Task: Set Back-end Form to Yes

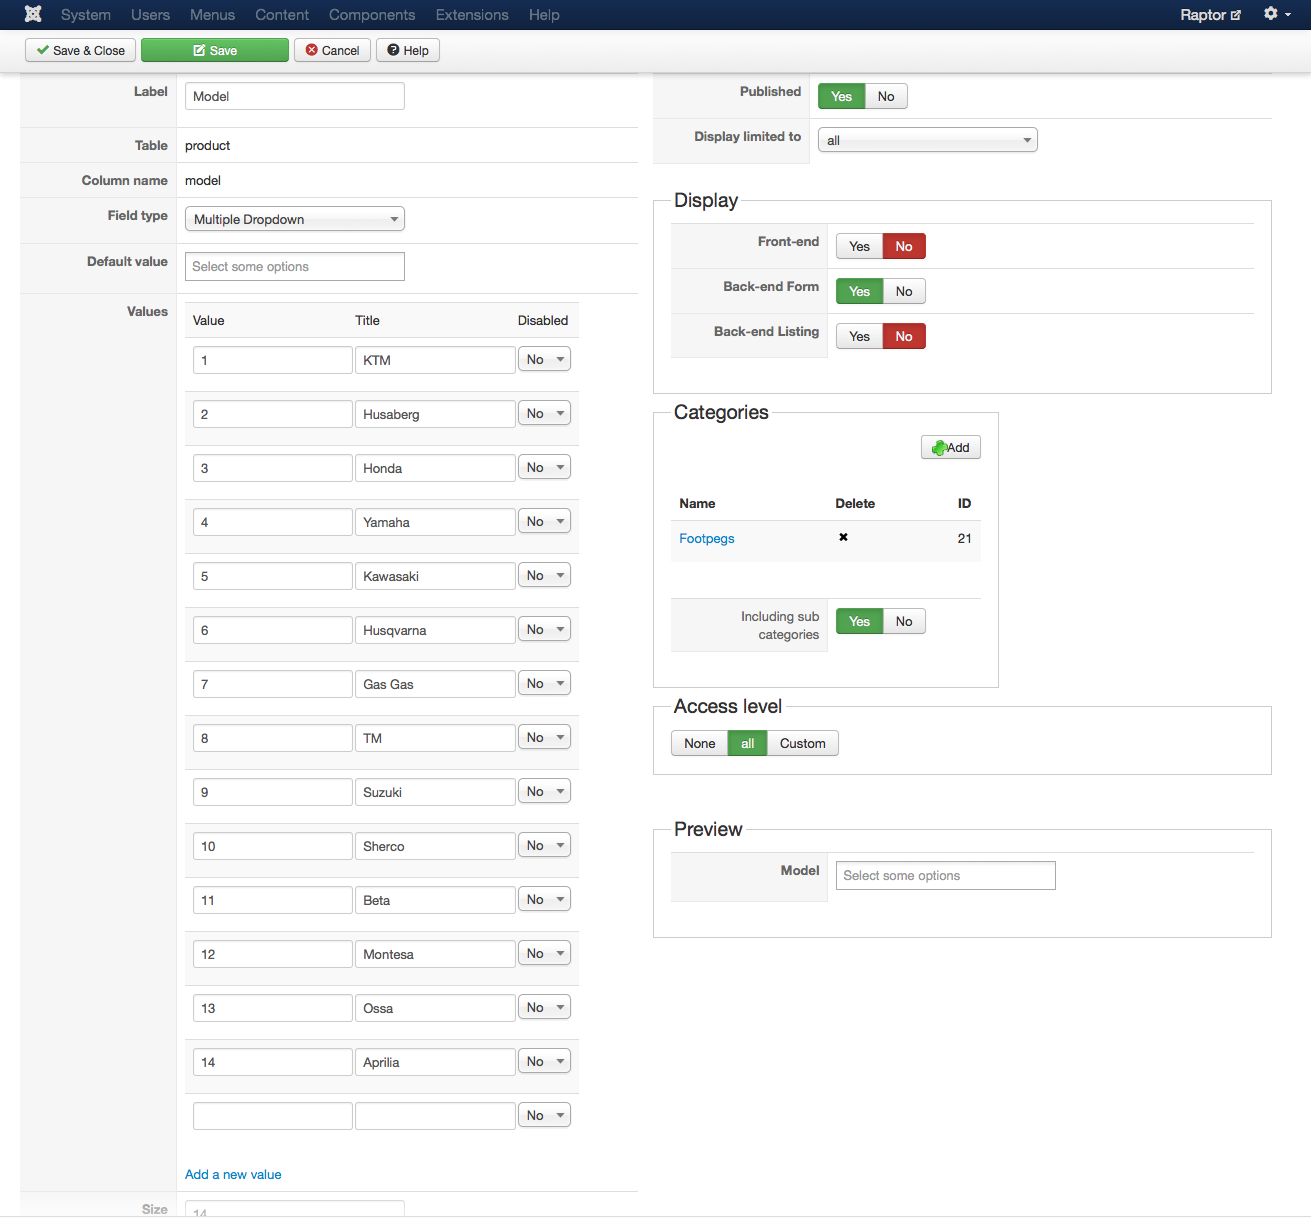Action: click(859, 291)
